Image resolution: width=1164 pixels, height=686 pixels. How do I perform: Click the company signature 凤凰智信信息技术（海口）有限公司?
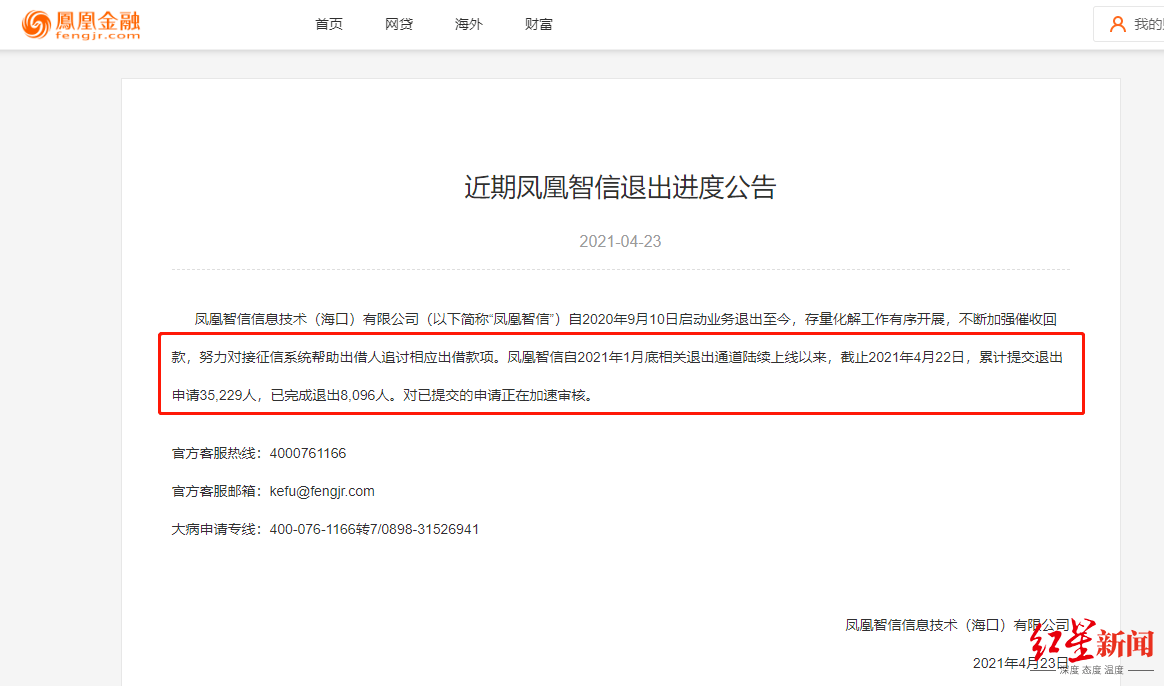956,622
